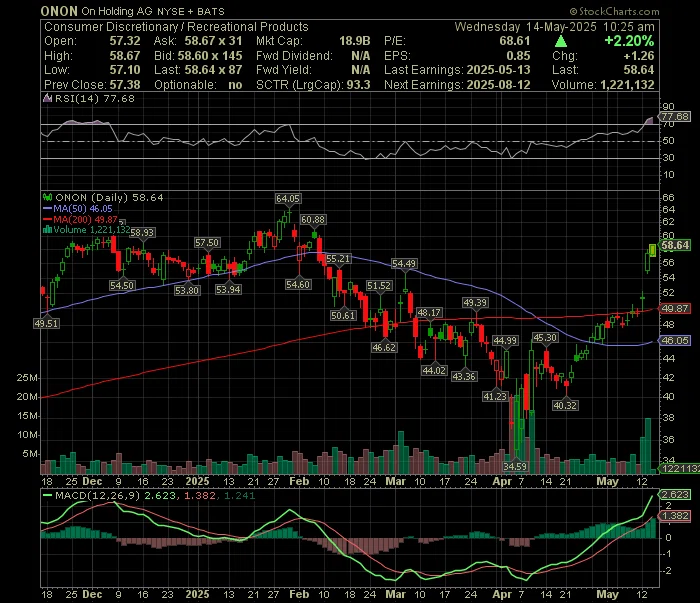Click the ONON ticker symbol title

[x=59, y=11]
